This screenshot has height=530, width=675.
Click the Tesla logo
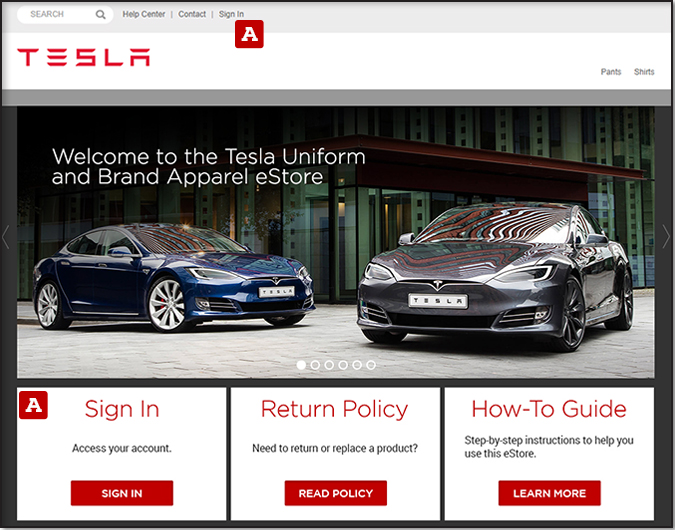[x=84, y=57]
